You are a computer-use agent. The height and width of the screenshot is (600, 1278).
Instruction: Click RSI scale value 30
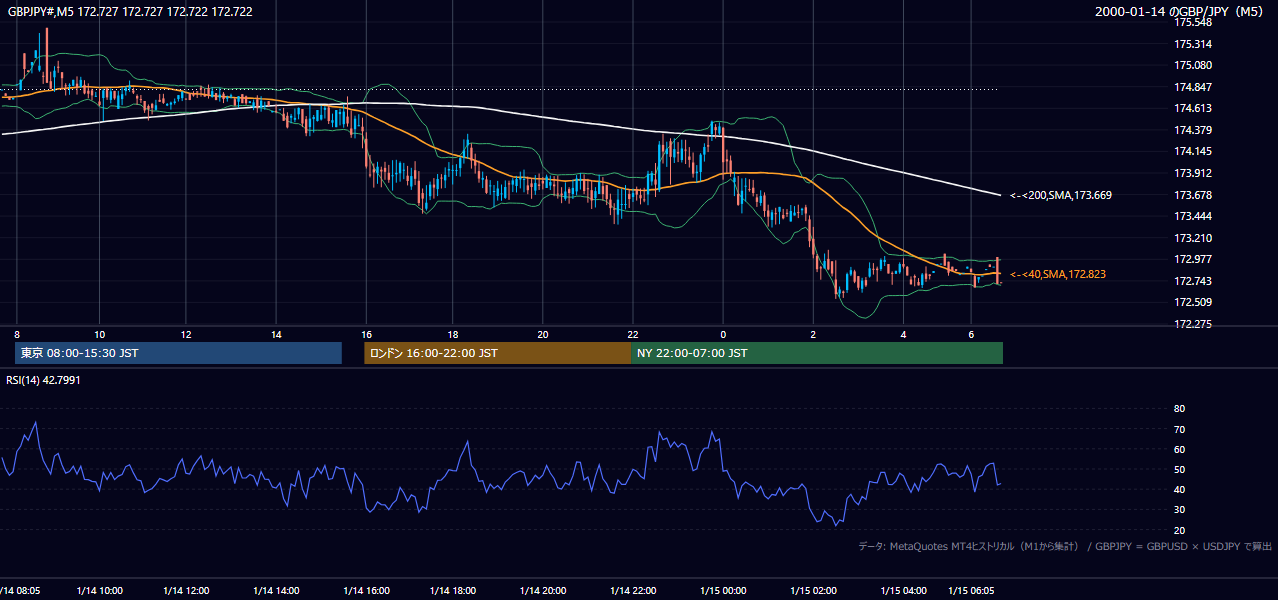pyautogui.click(x=1179, y=510)
